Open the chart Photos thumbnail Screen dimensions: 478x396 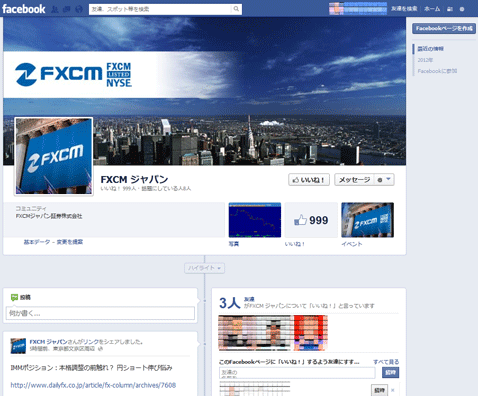[x=255, y=220]
